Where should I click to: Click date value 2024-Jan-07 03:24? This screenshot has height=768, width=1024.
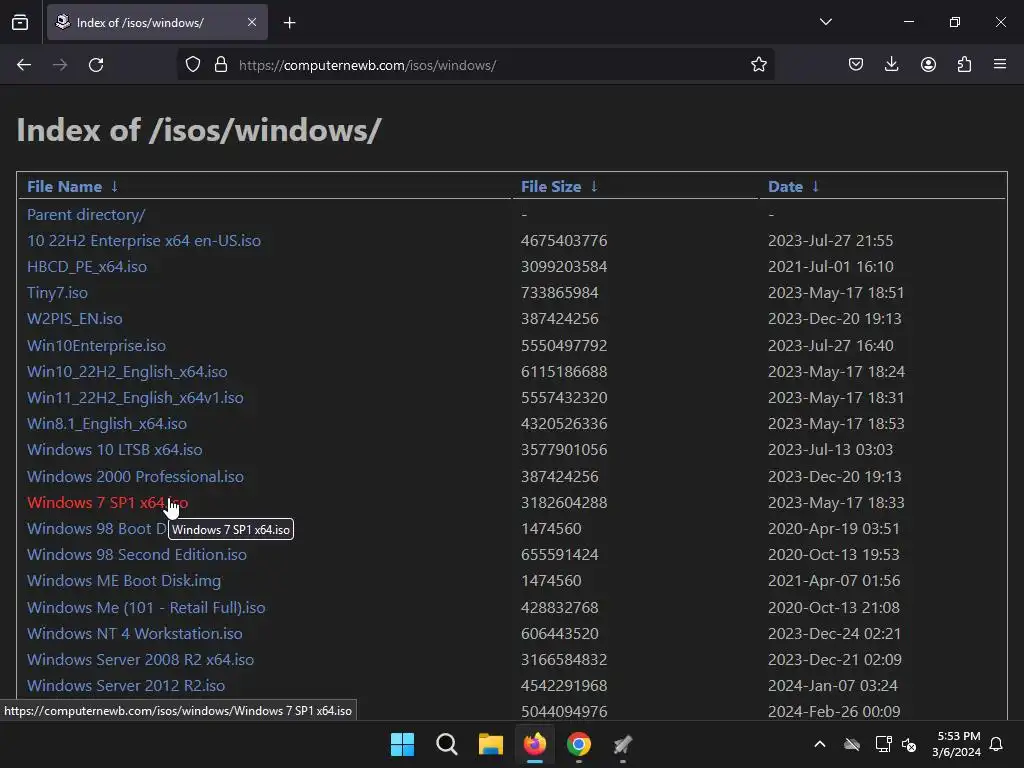[833, 686]
